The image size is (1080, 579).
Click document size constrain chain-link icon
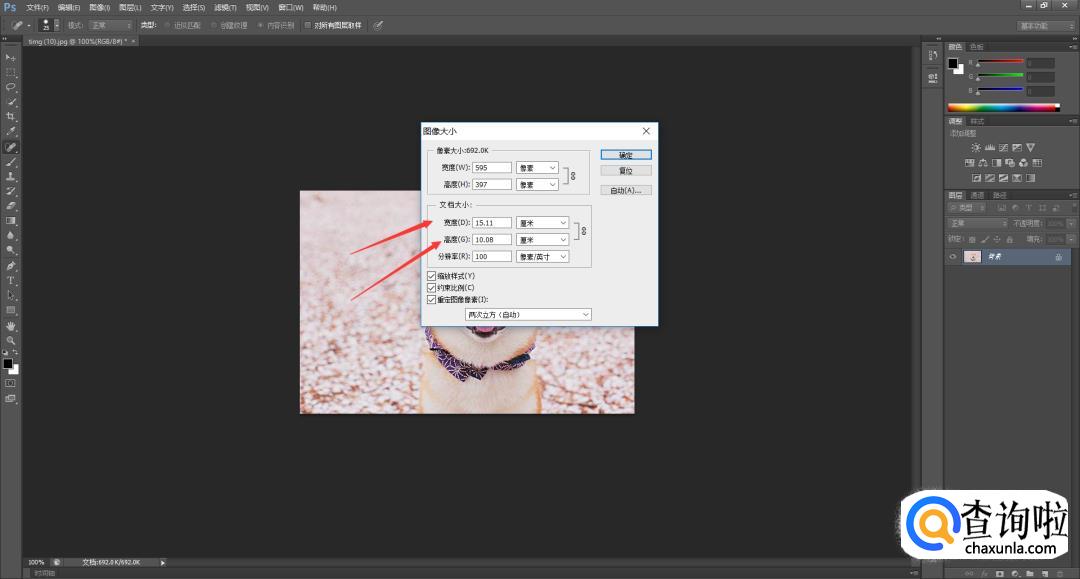tap(584, 231)
